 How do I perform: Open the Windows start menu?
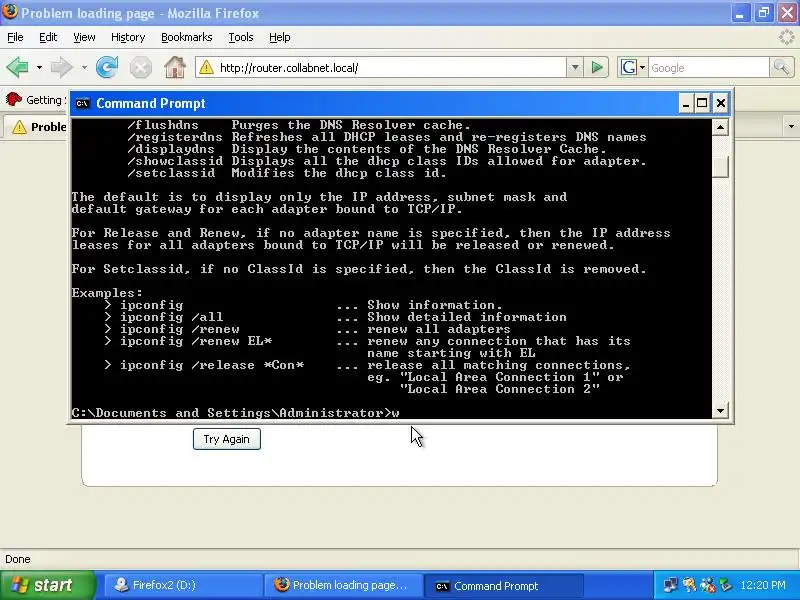(47, 585)
